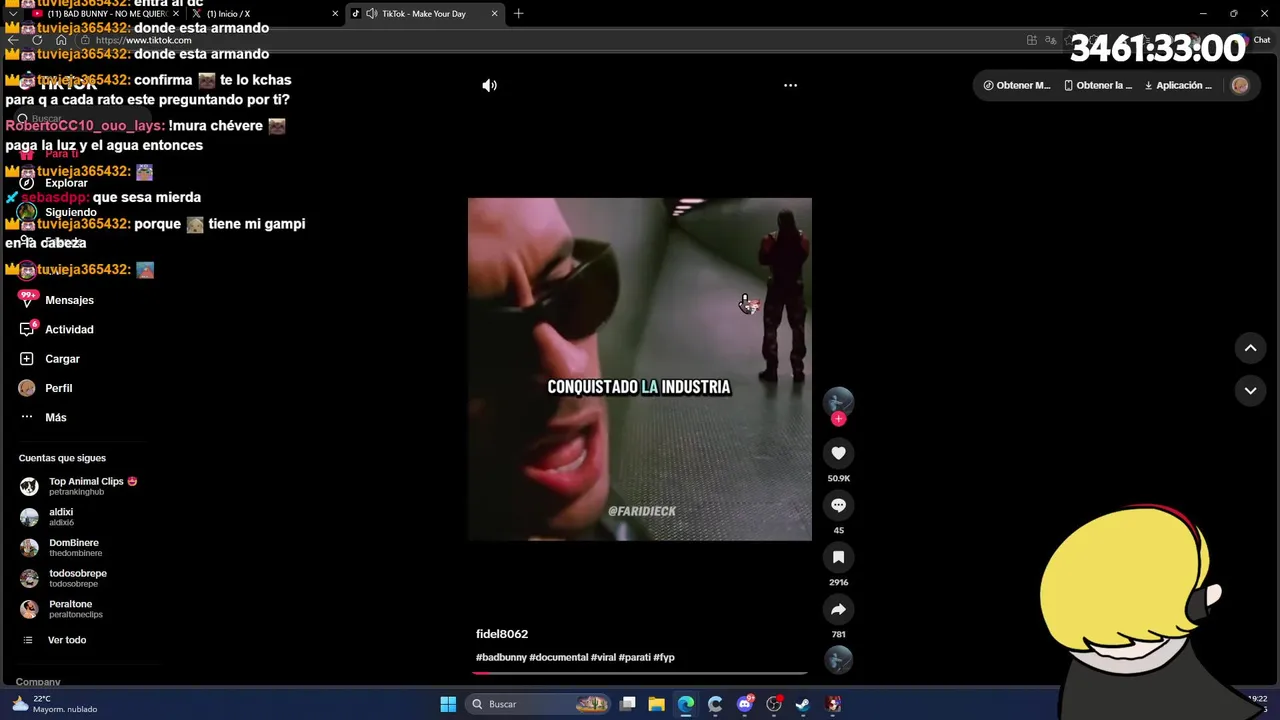Open the Windows Start menu
This screenshot has height=720, width=1280.
448,704
